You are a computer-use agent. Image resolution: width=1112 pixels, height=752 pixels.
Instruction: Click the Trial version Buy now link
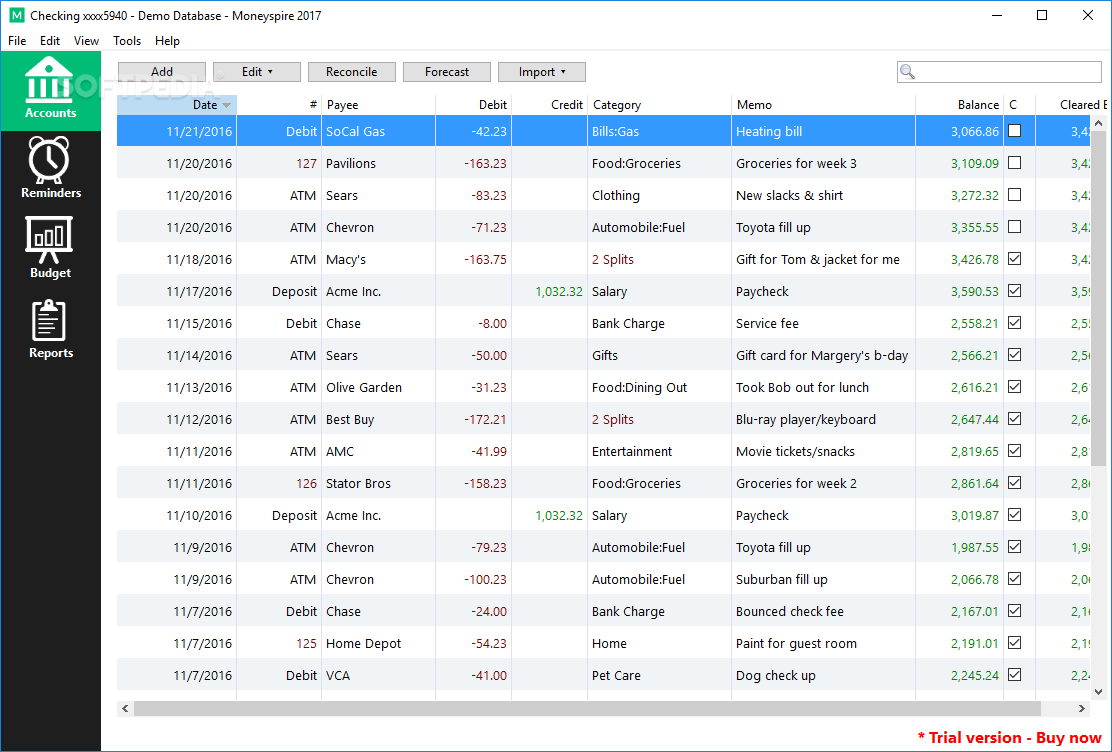1010,737
